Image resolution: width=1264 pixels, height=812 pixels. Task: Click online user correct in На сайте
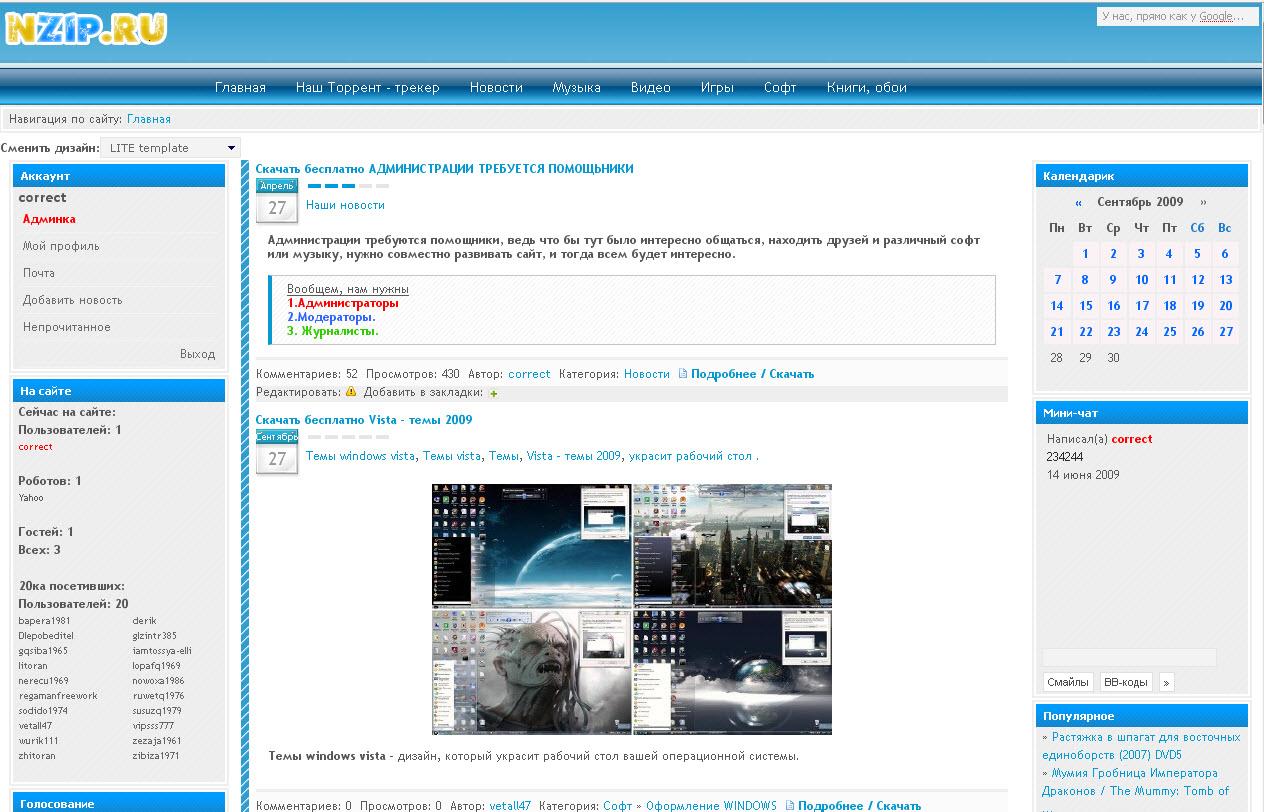(36, 447)
